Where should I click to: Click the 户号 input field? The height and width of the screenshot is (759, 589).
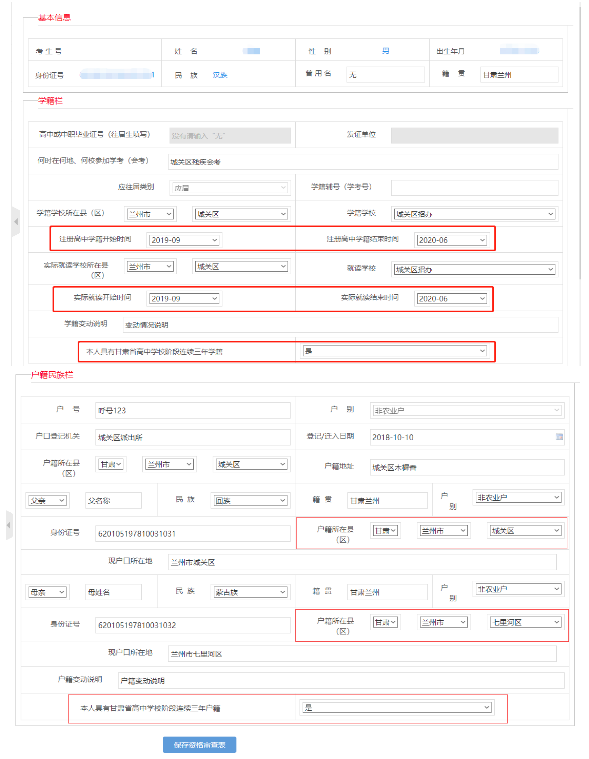pyautogui.click(x=193, y=410)
